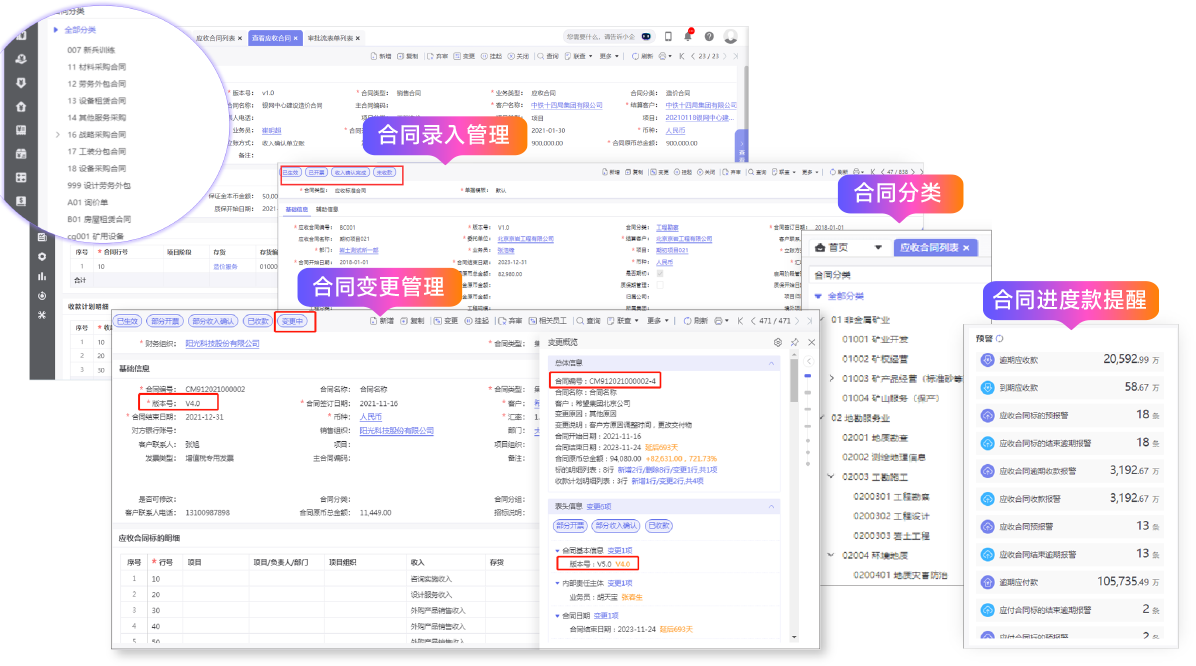Open settings gear in the 变更概览 panel
Viewport: 1196px width, 666px height.
778,342
